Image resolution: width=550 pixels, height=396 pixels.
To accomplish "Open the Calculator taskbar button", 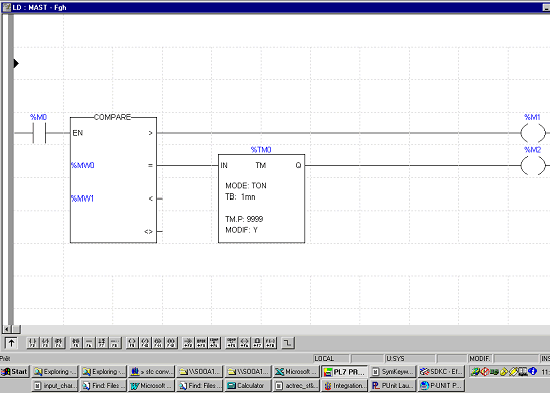I will click(248, 385).
